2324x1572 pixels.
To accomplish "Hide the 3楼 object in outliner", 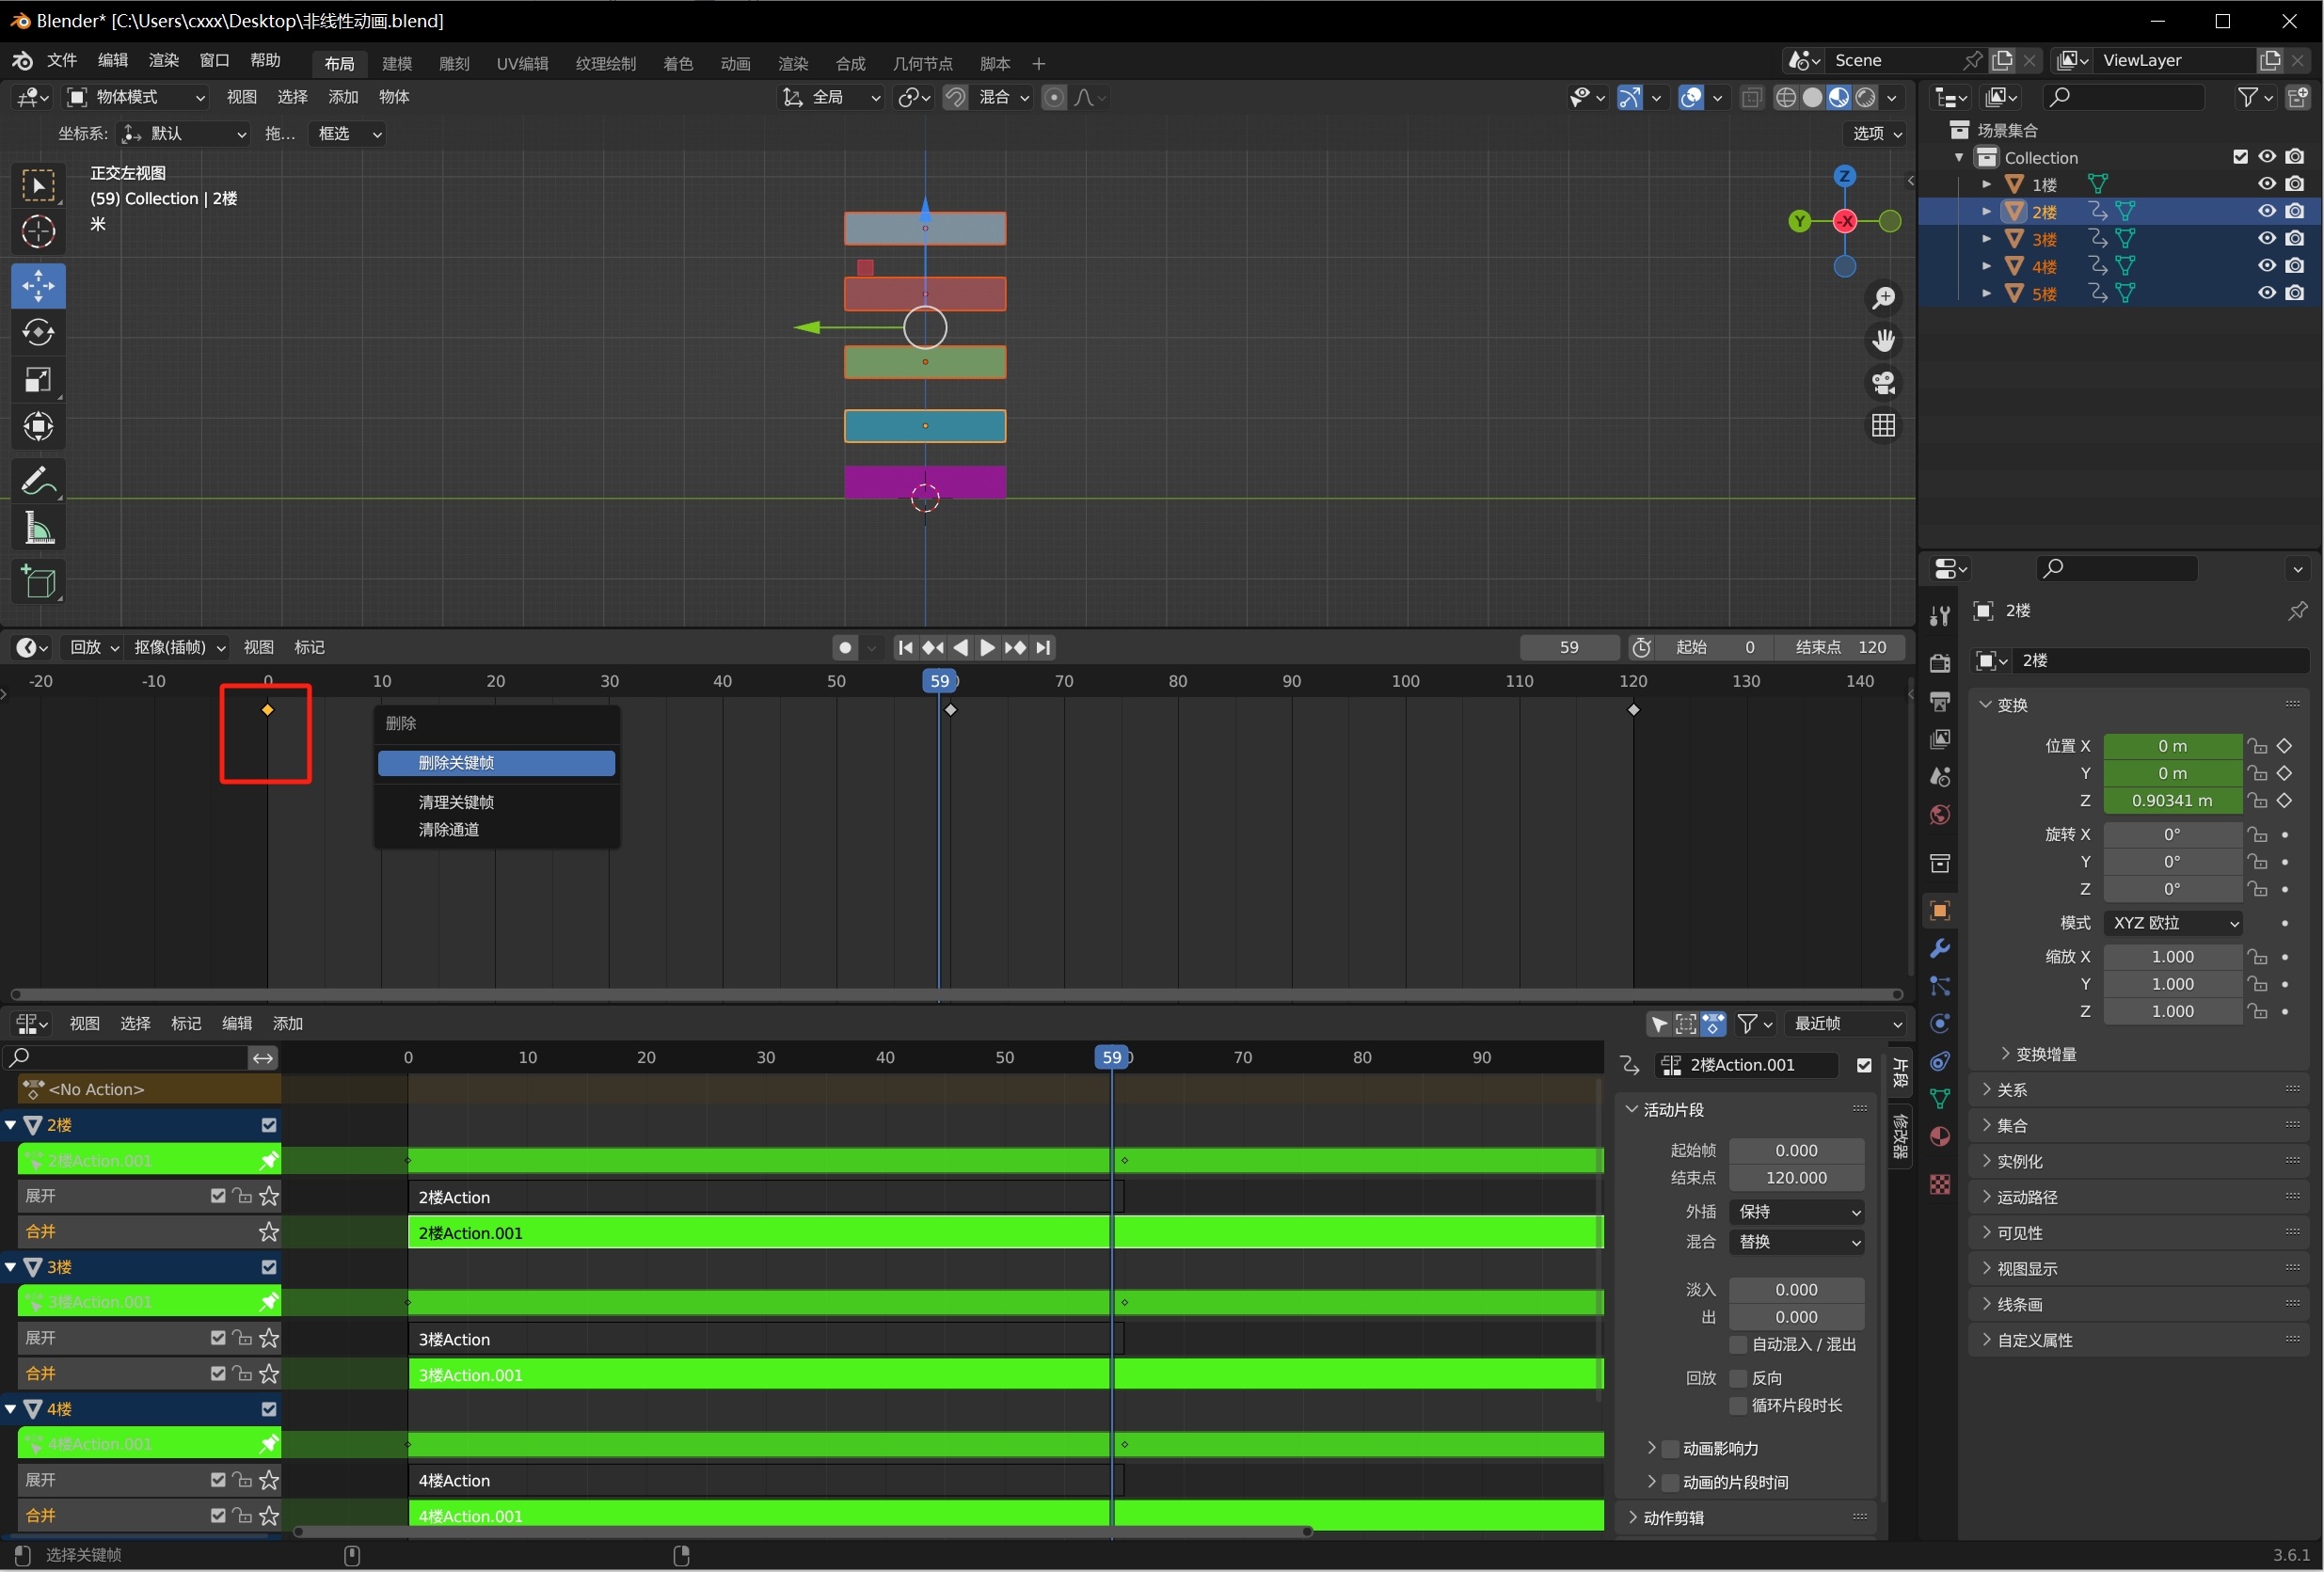I will tap(2266, 239).
